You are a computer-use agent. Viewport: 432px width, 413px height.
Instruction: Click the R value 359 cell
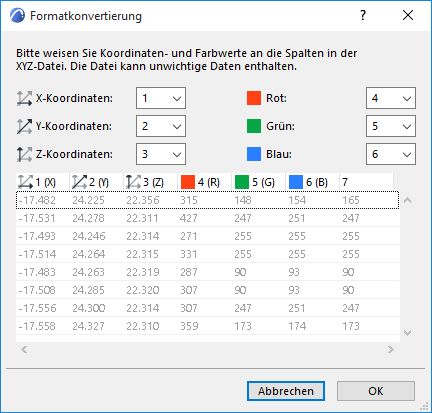click(x=189, y=326)
